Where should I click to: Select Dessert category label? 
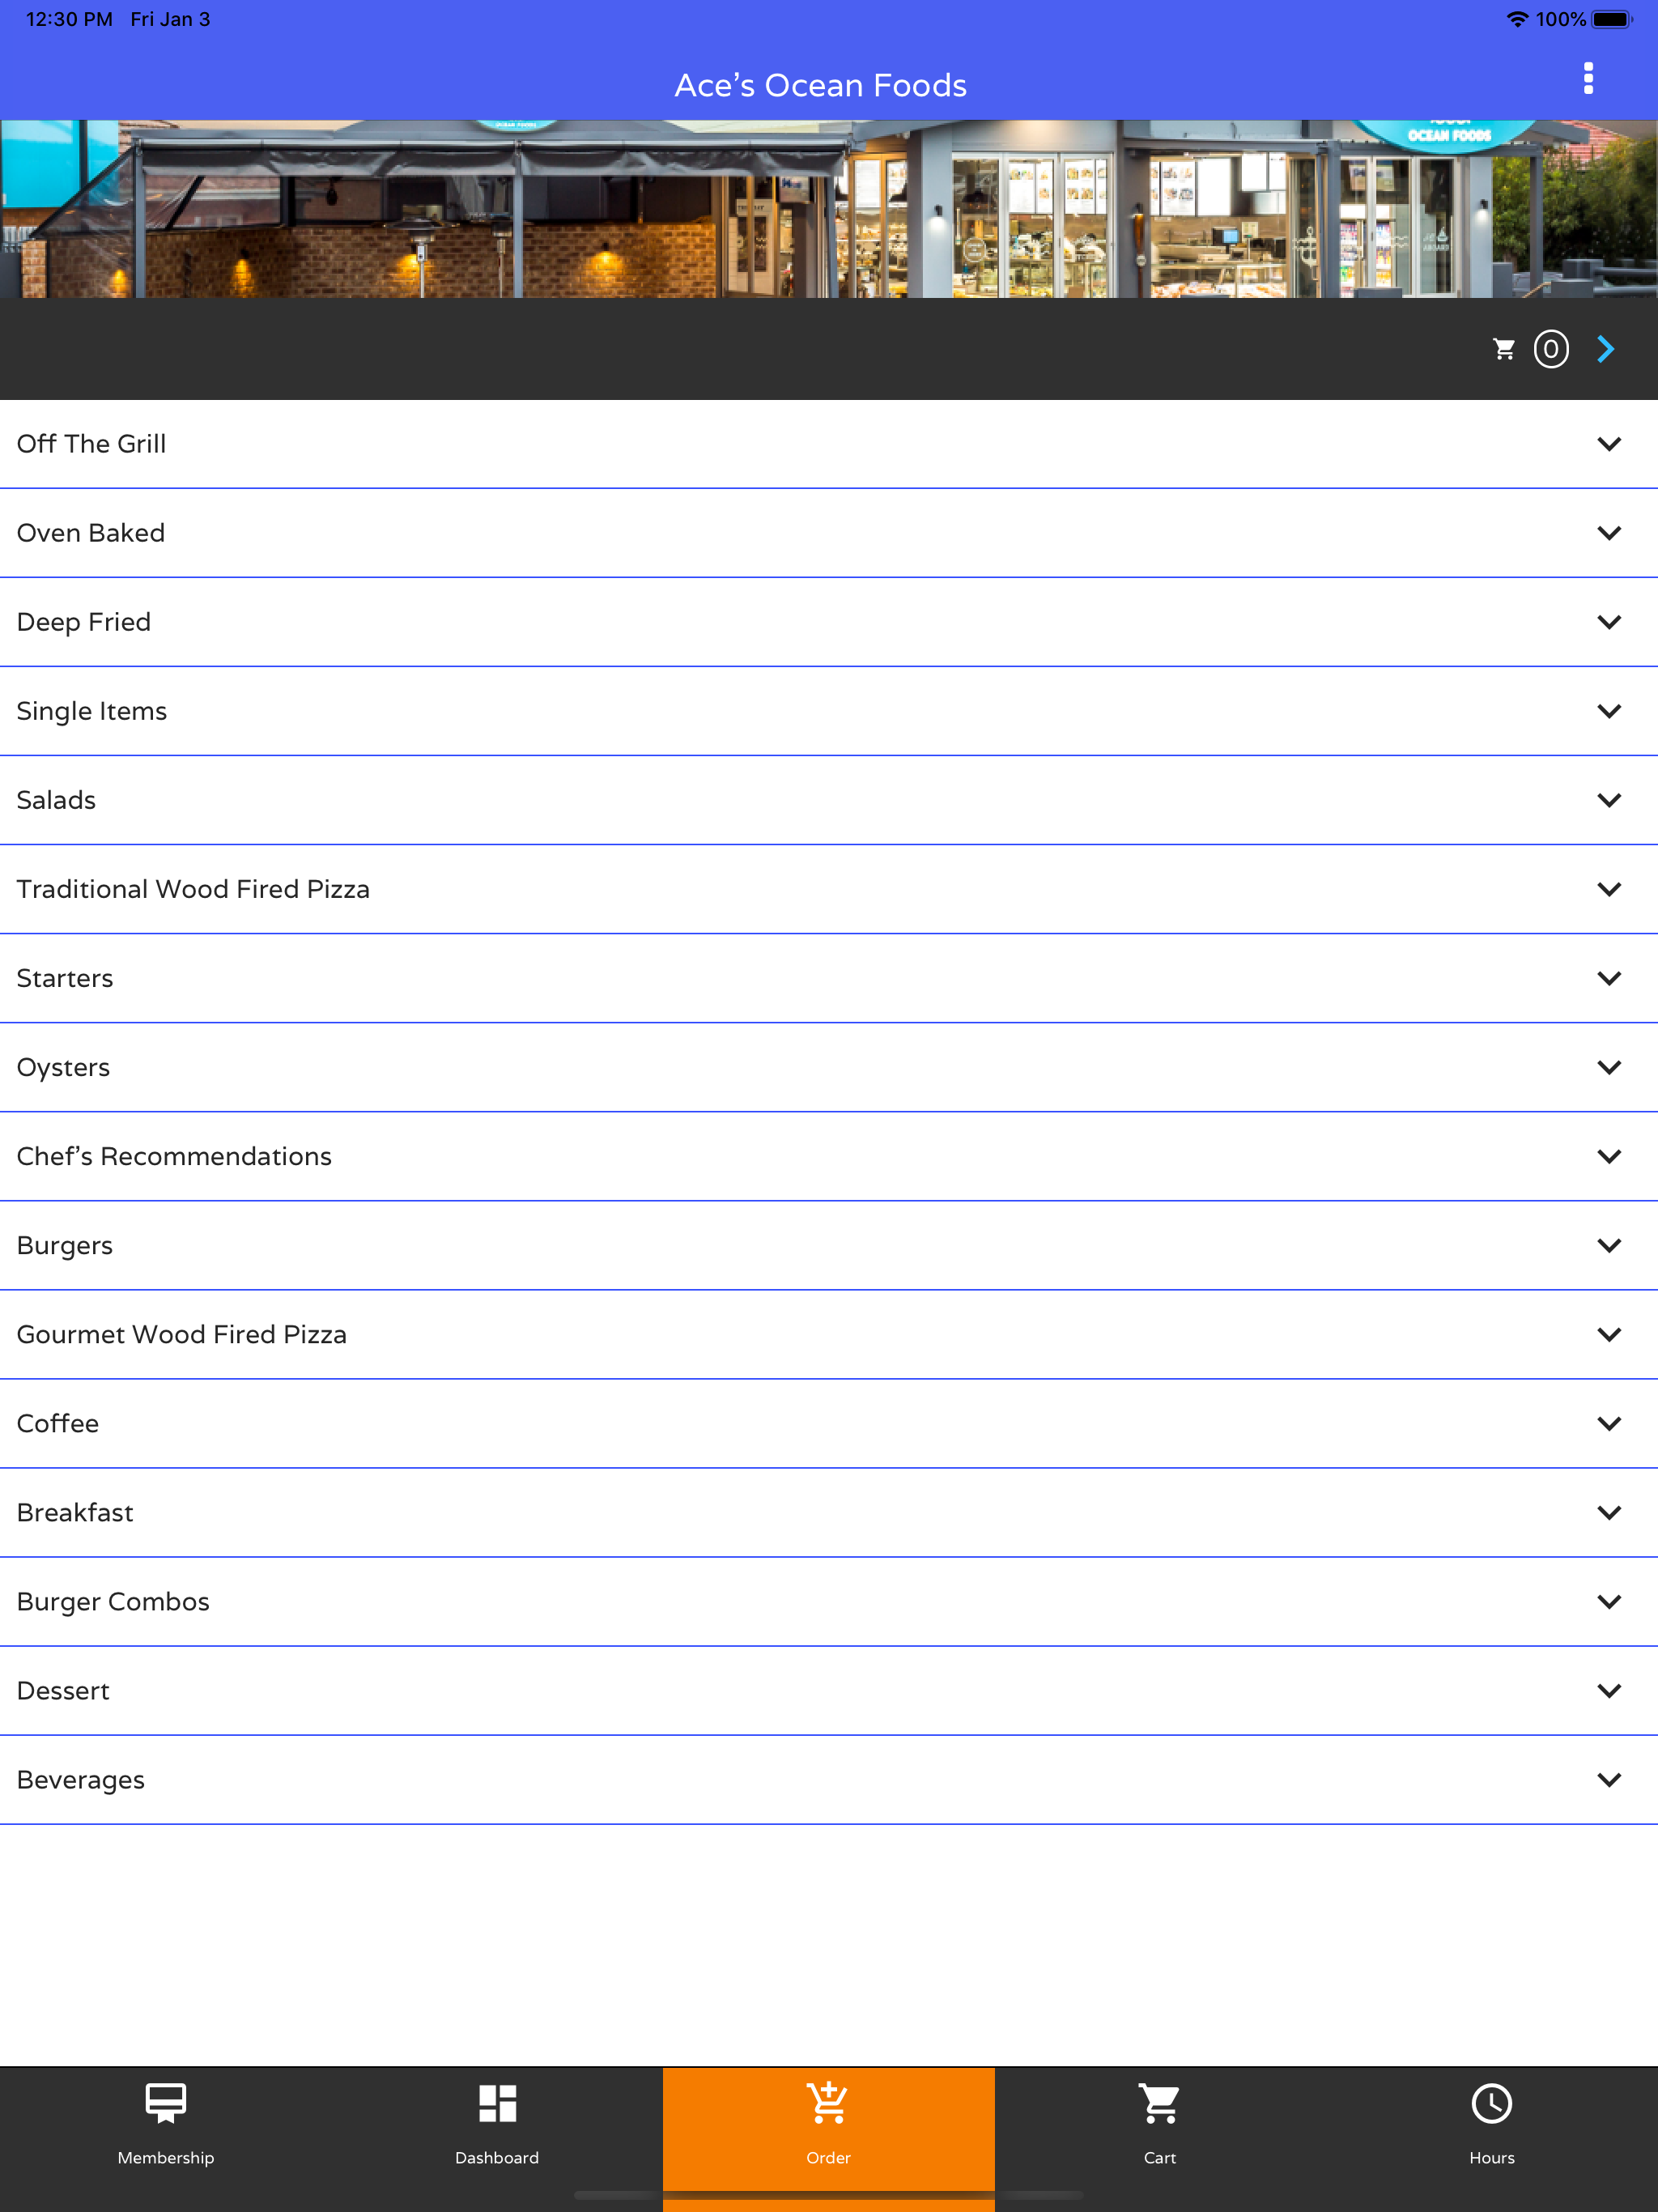click(63, 1690)
